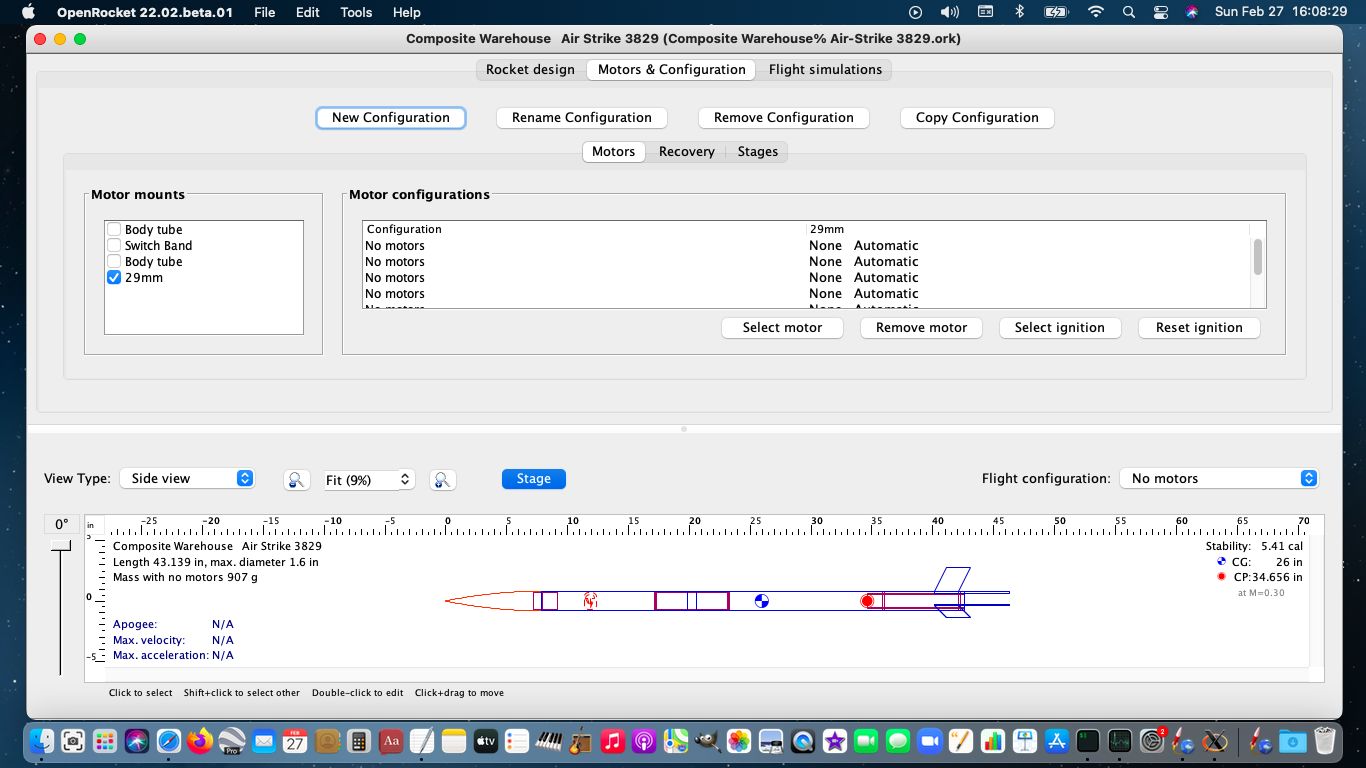Select the zoom out magnifier tool
The height and width of the screenshot is (768, 1366).
click(x=296, y=480)
